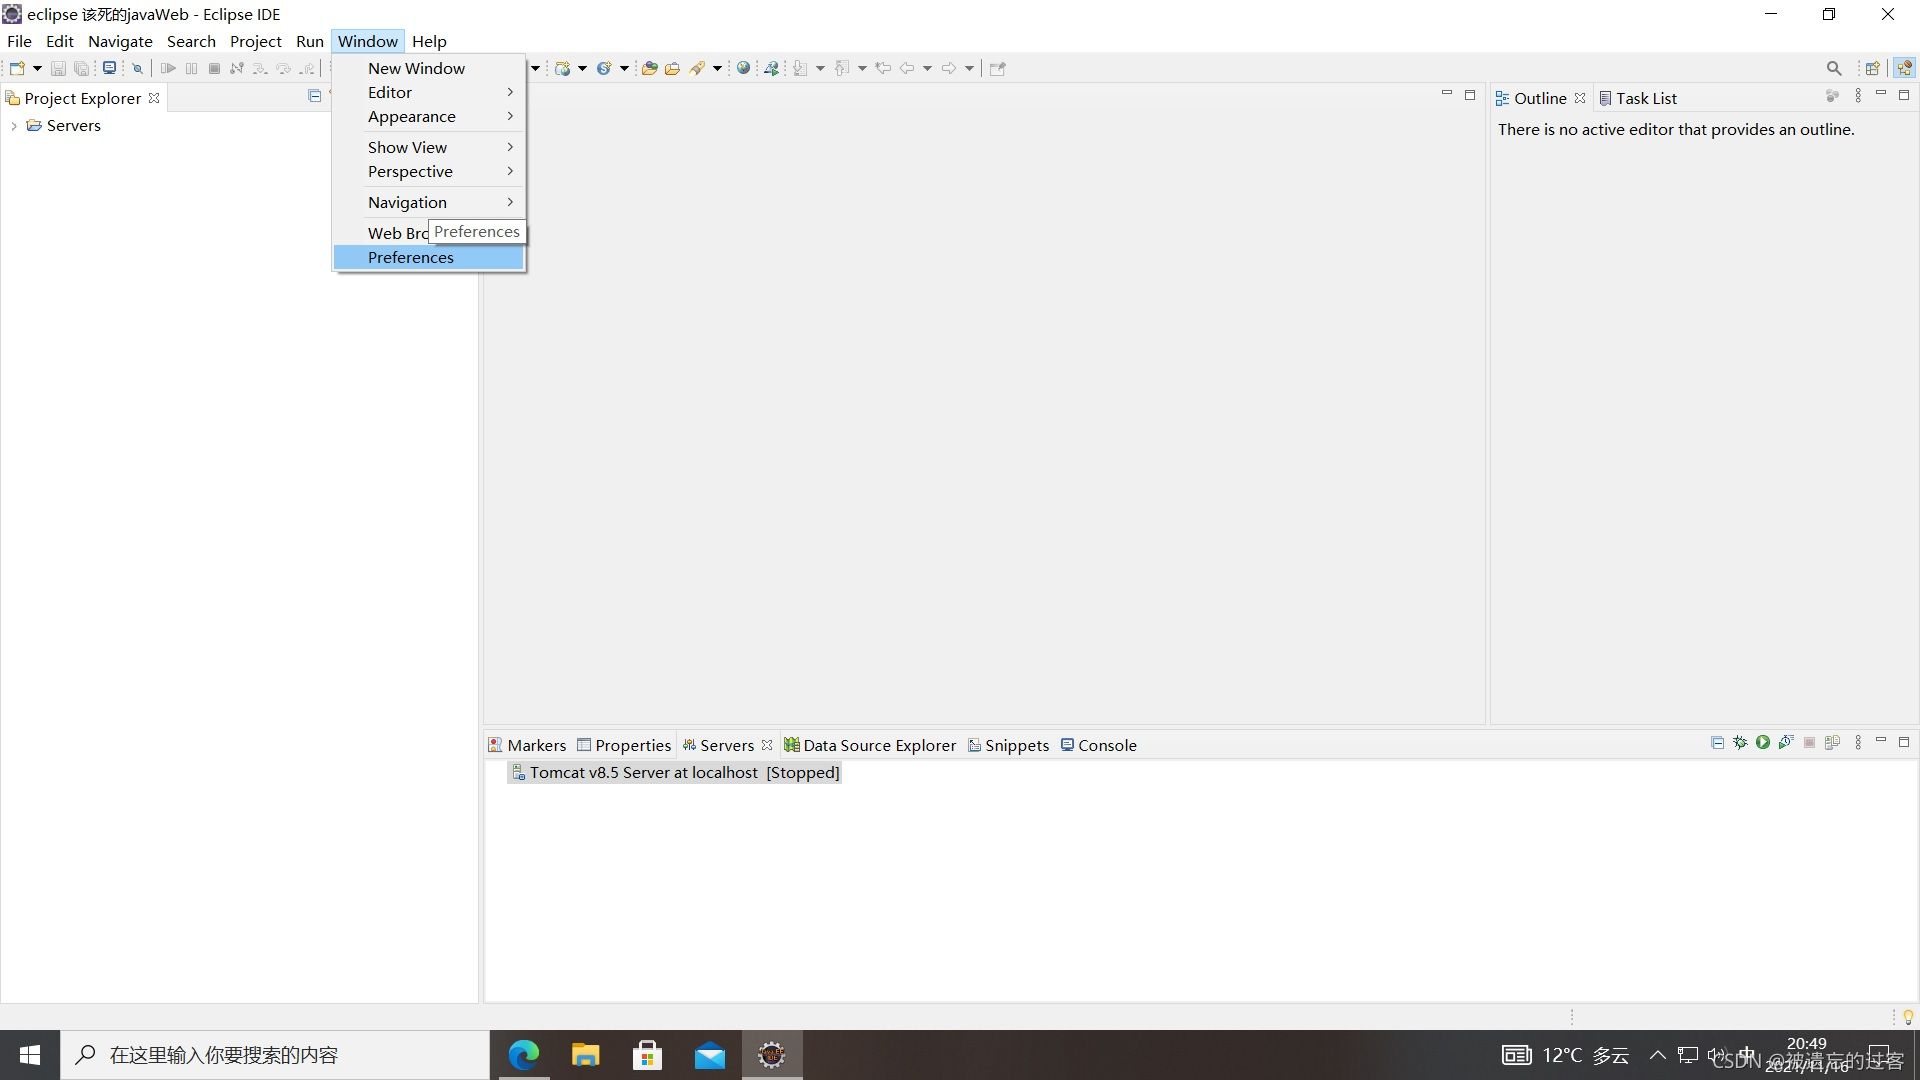Toggle minimize the Servers panel
The image size is (1920, 1080).
tap(1880, 741)
